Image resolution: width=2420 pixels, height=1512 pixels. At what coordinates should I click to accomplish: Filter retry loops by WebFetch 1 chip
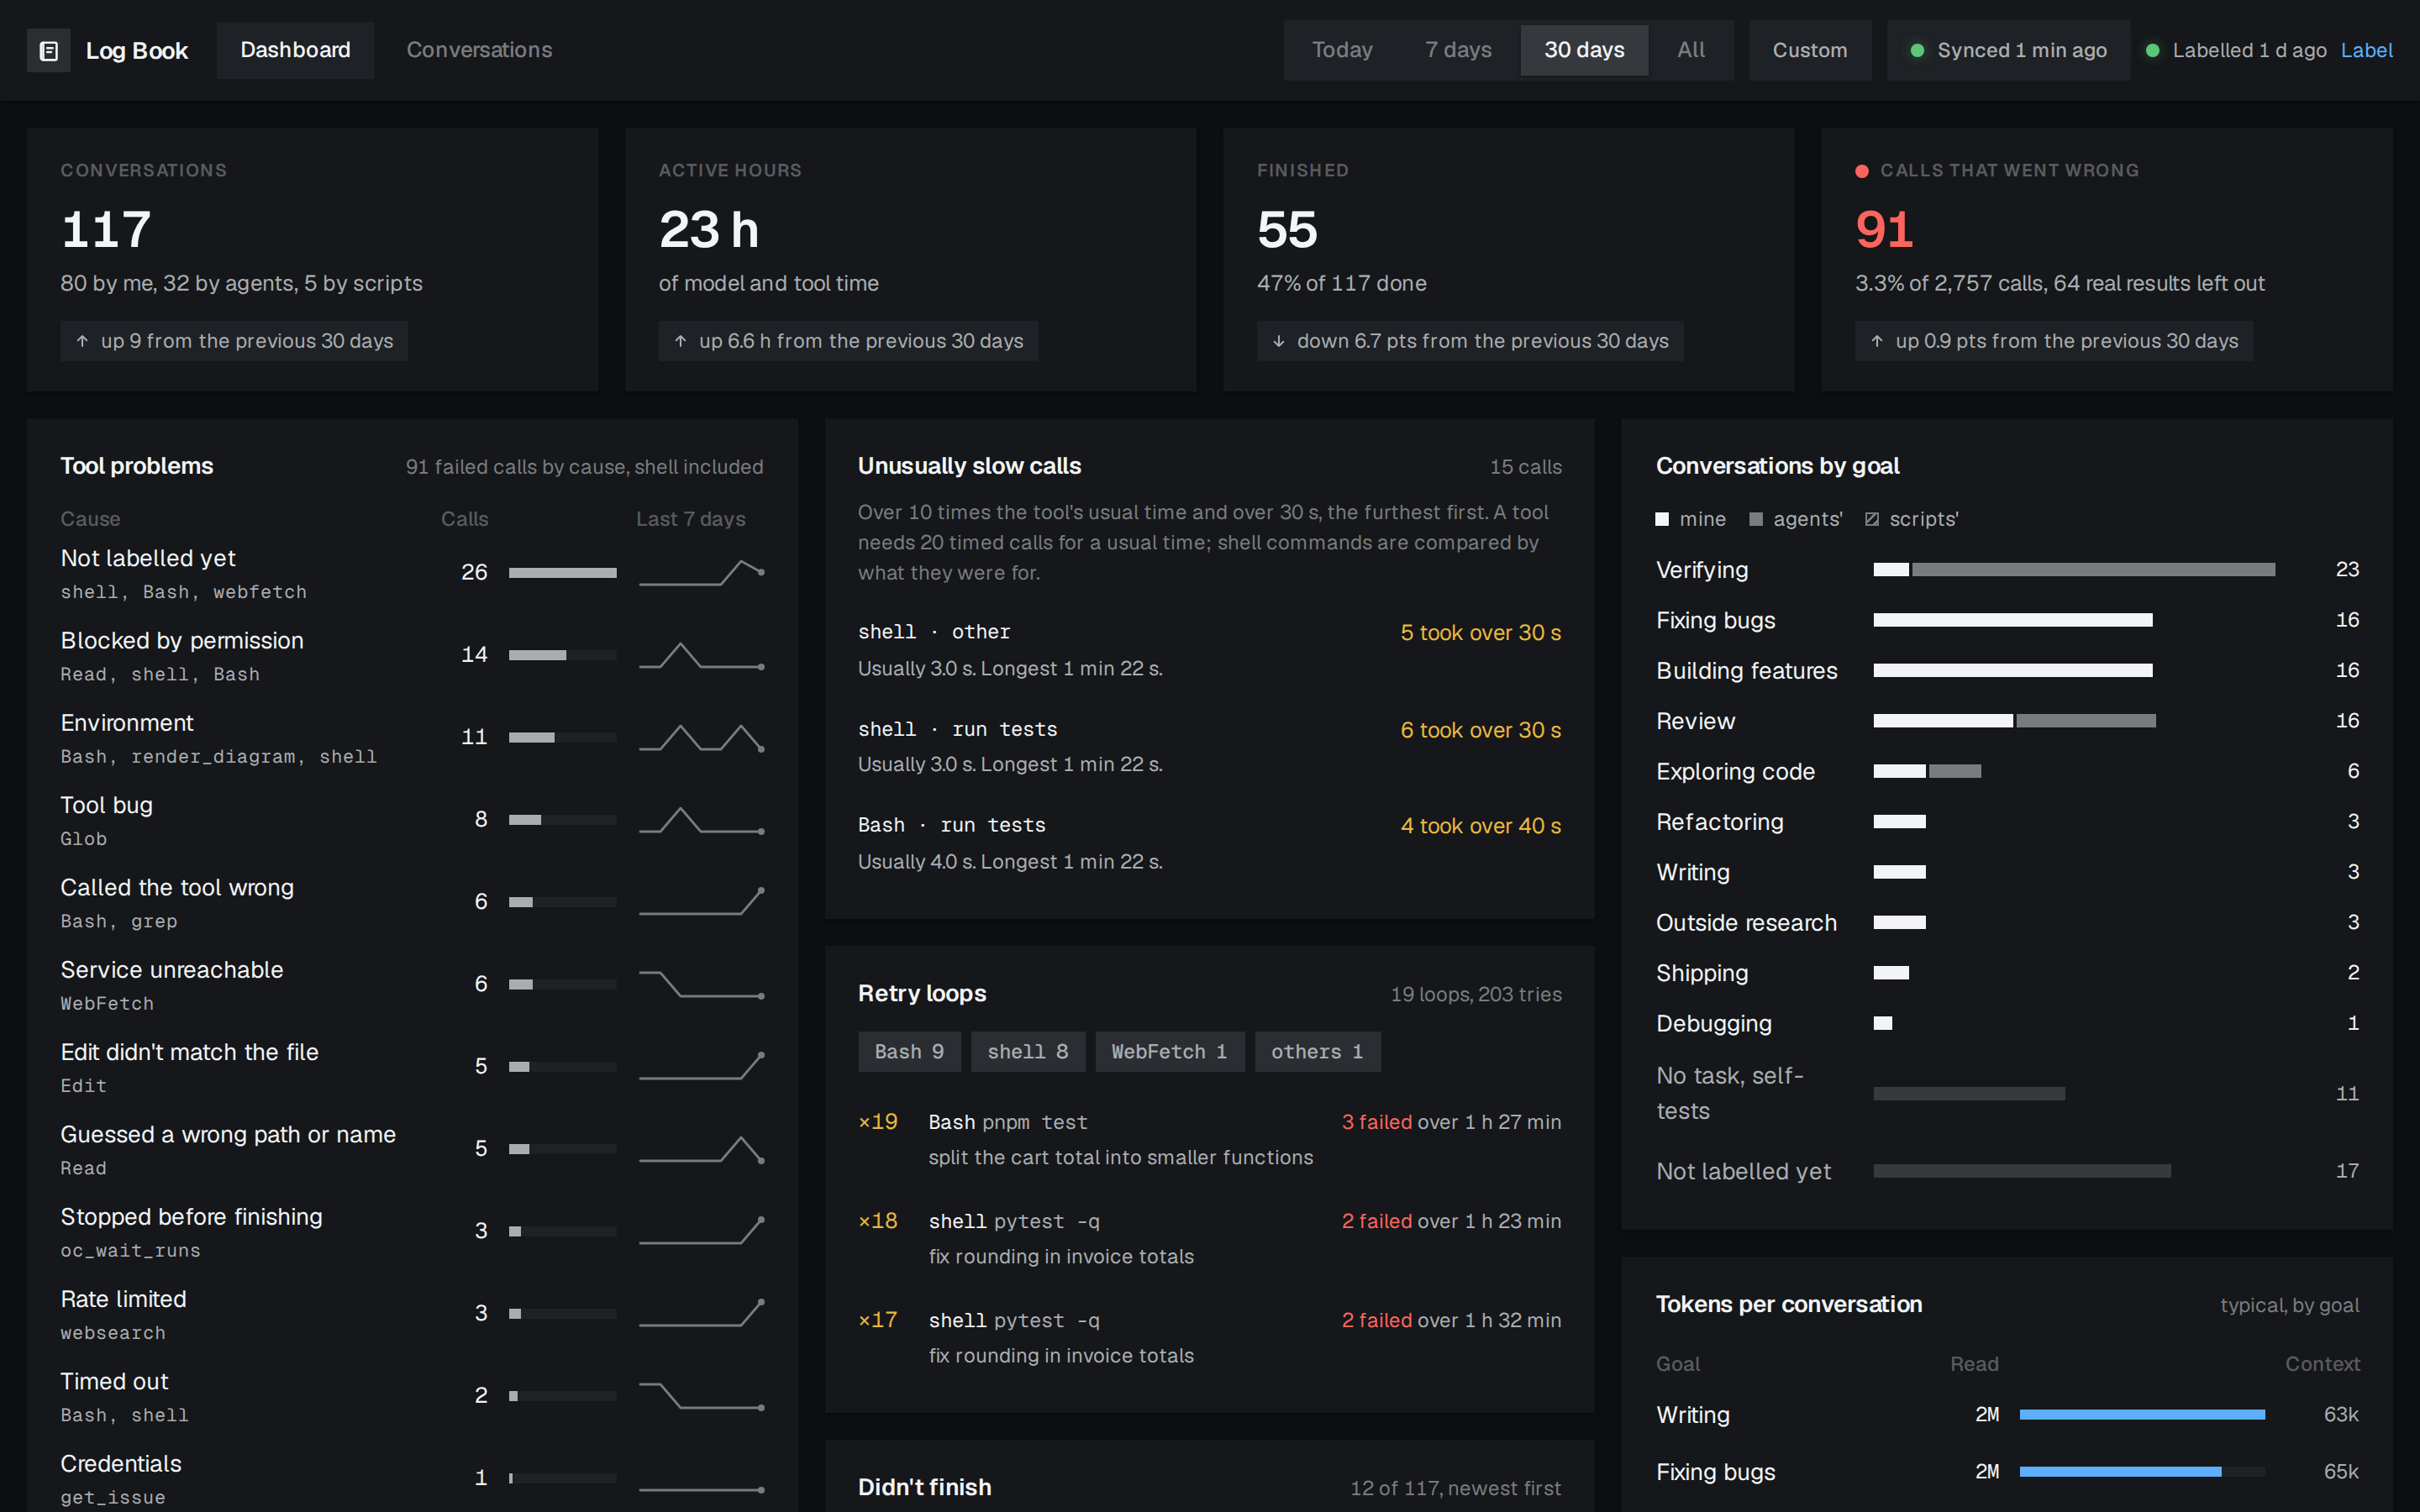[1169, 1052]
